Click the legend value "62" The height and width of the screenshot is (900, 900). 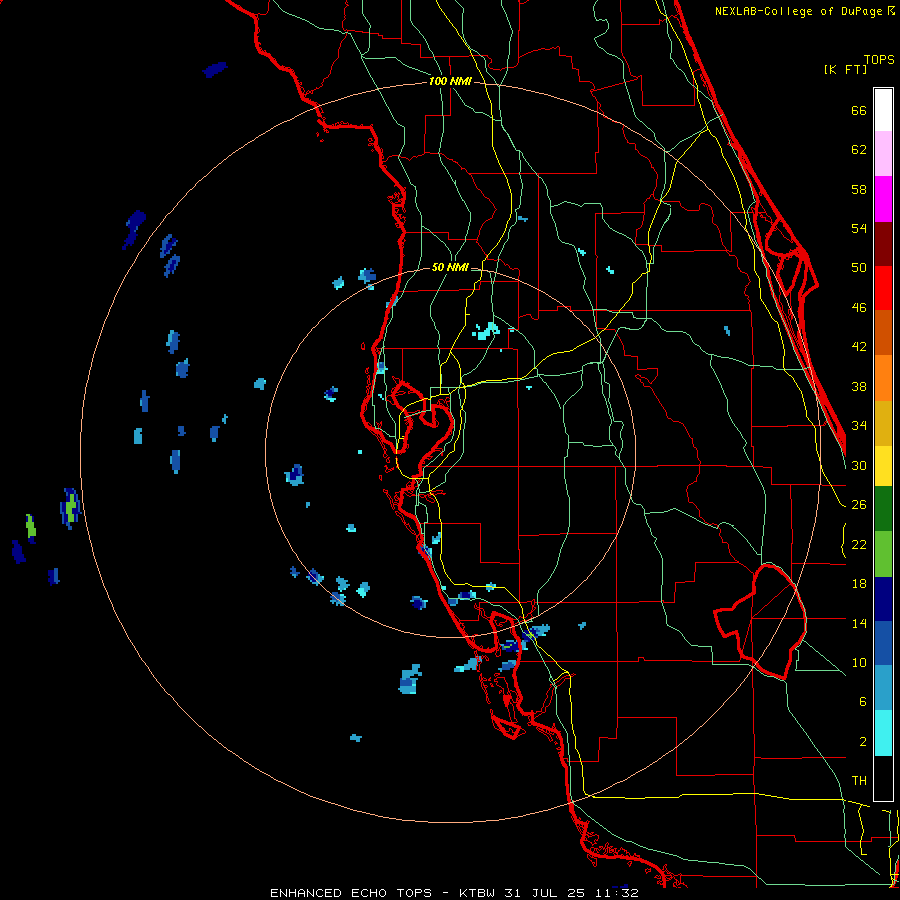click(x=859, y=150)
